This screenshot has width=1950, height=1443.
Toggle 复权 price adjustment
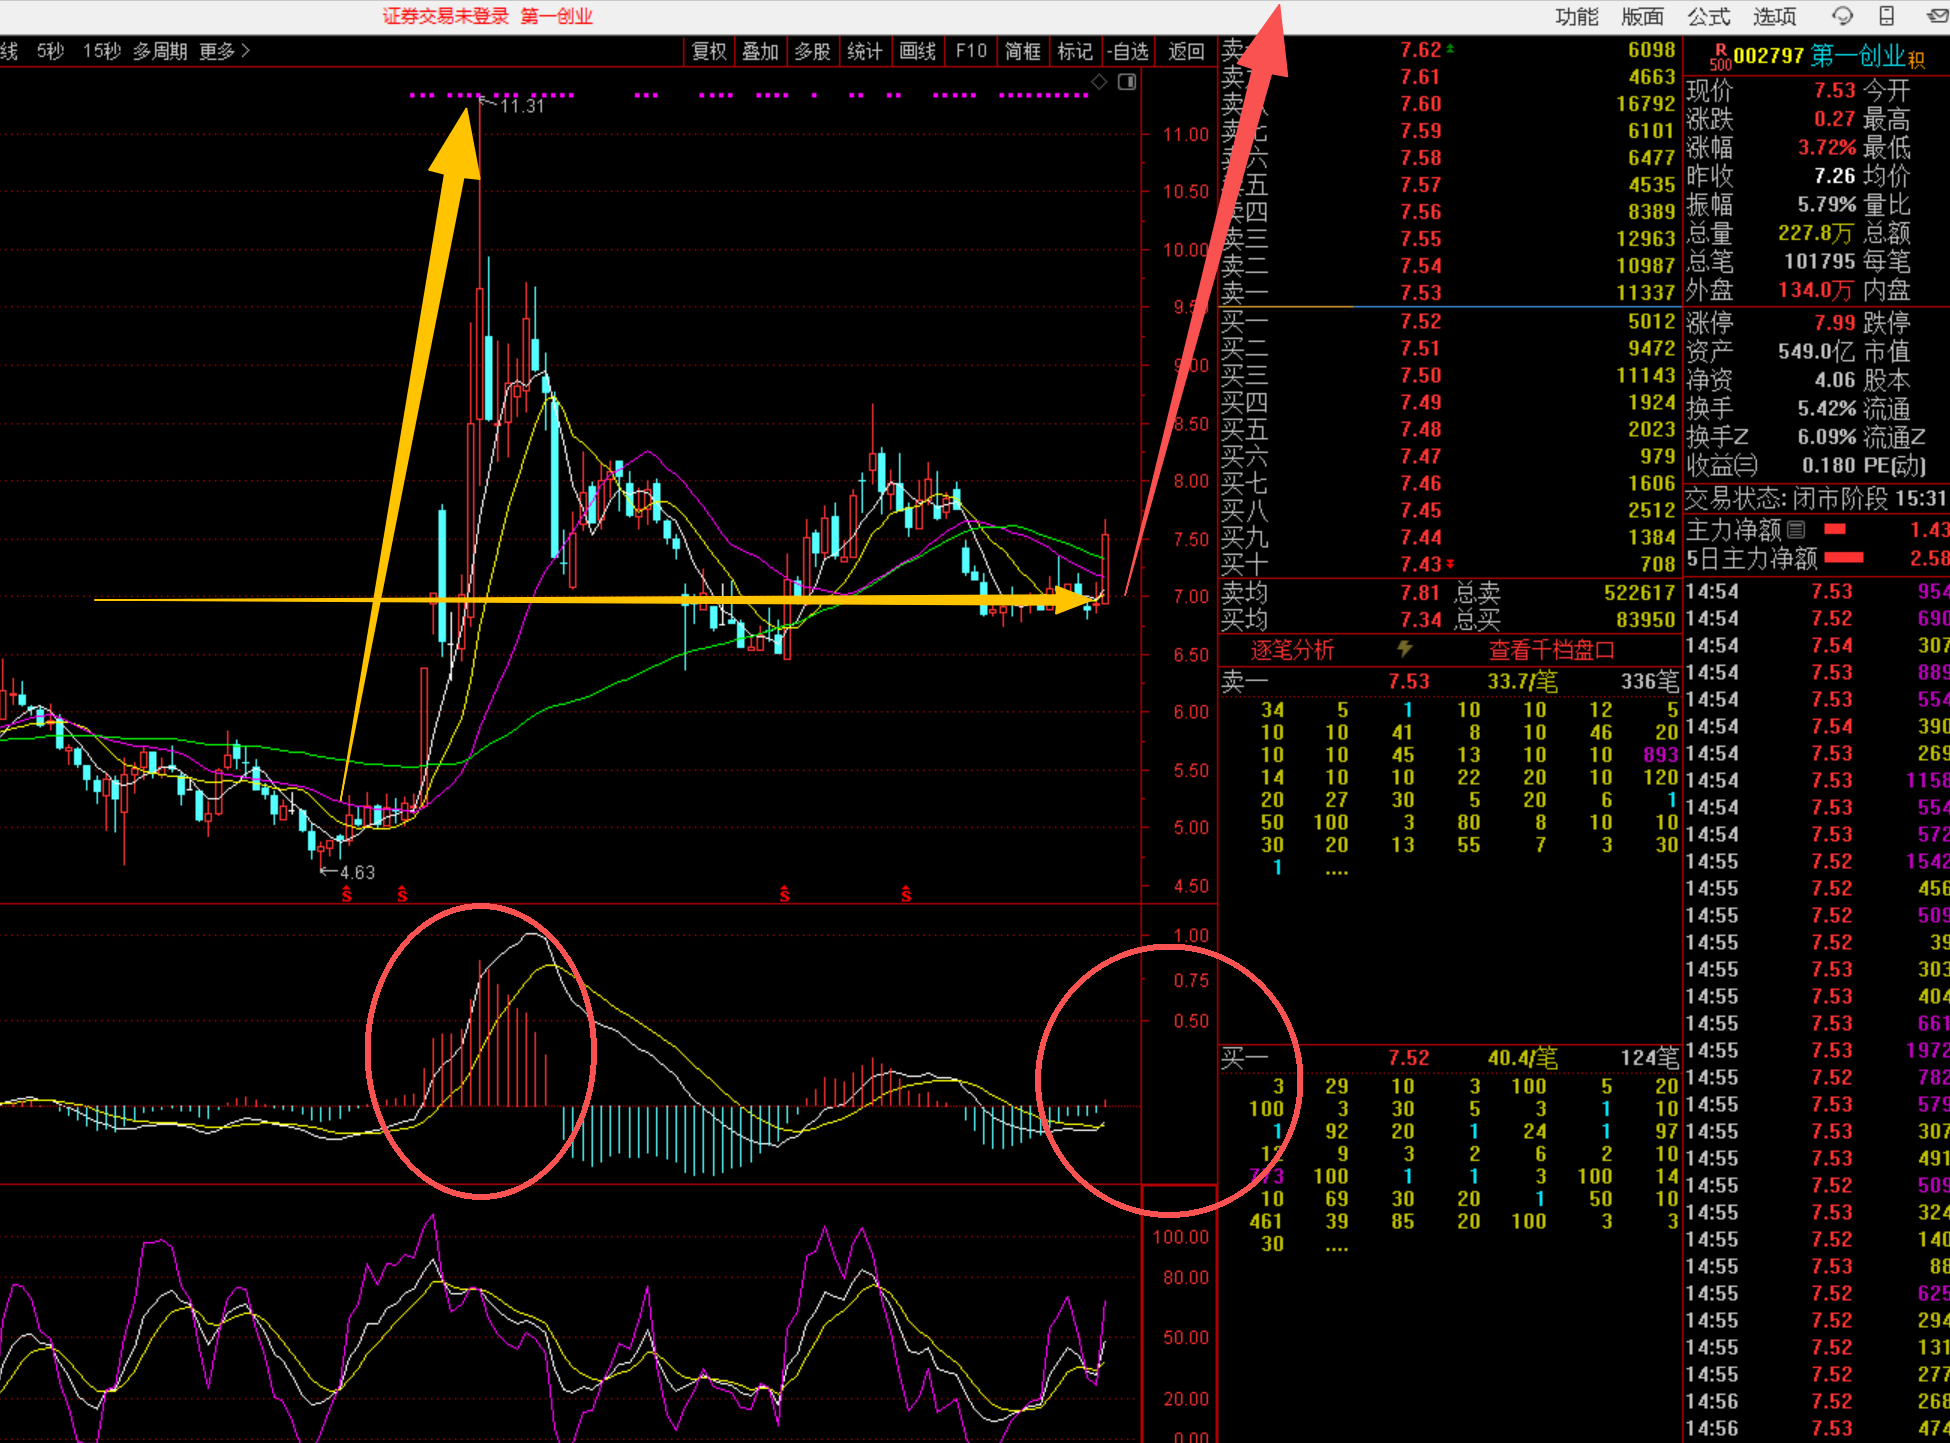709,51
